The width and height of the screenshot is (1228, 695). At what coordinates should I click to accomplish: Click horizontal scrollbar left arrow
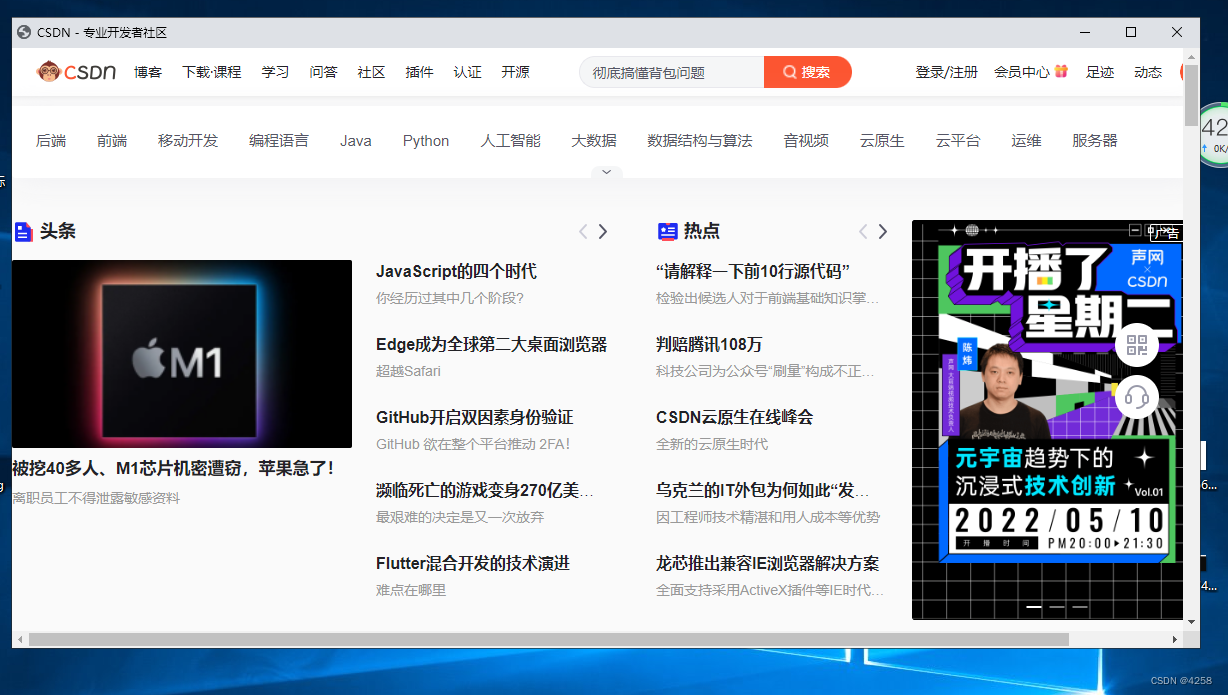[19, 639]
